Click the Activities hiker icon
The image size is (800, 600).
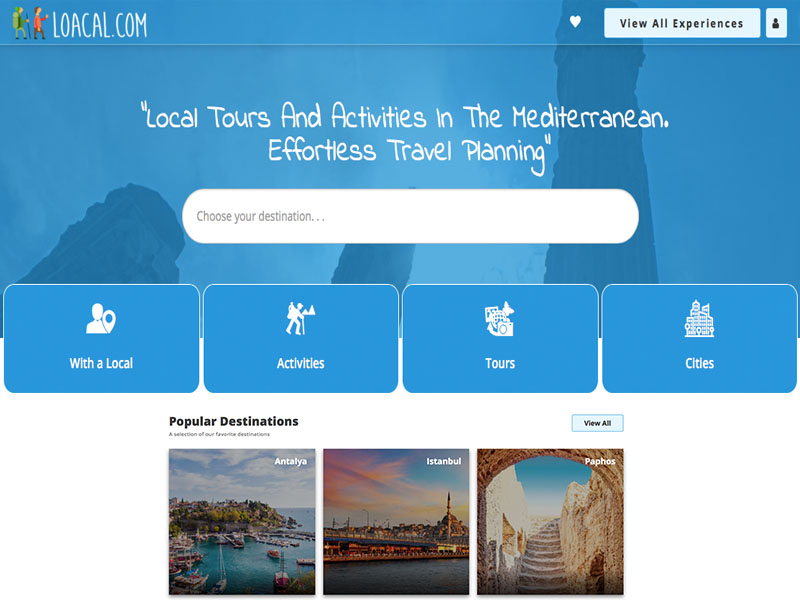pos(300,318)
